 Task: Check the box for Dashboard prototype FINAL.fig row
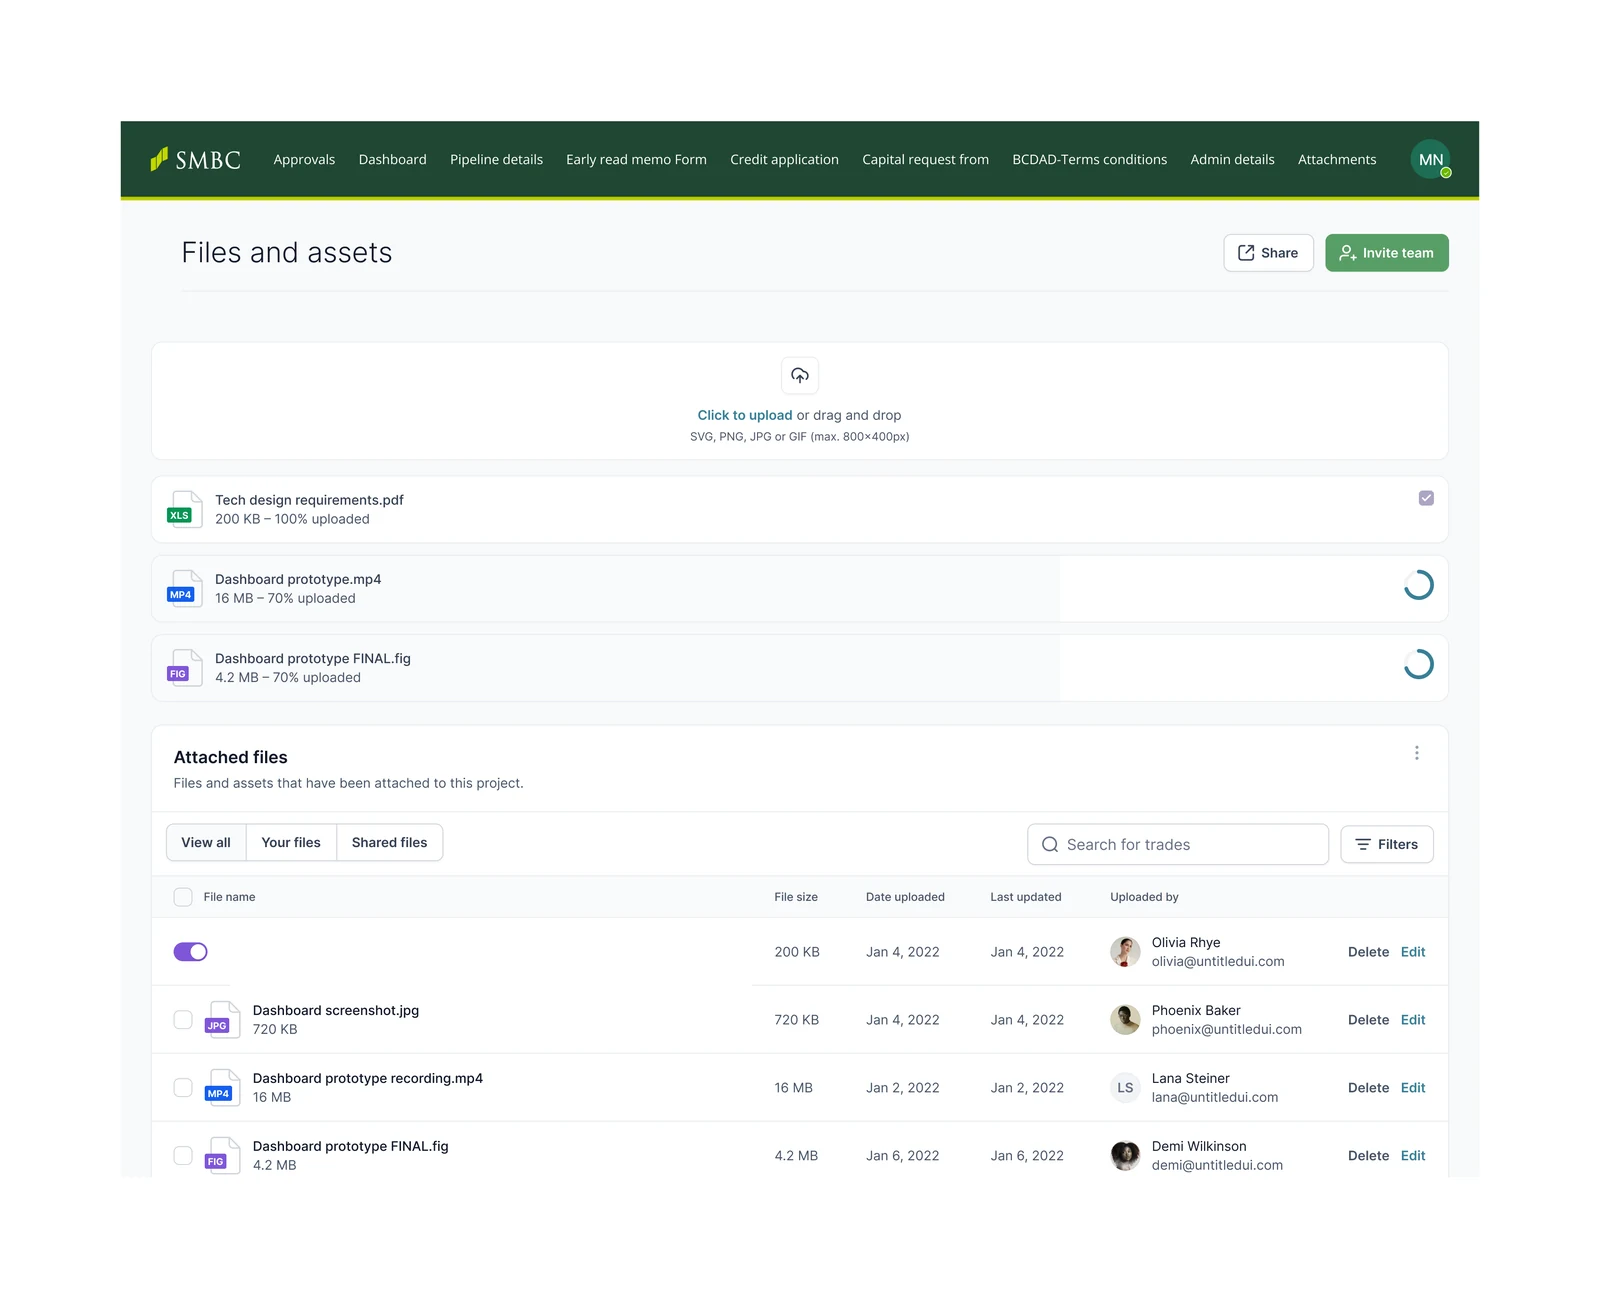tap(183, 1155)
